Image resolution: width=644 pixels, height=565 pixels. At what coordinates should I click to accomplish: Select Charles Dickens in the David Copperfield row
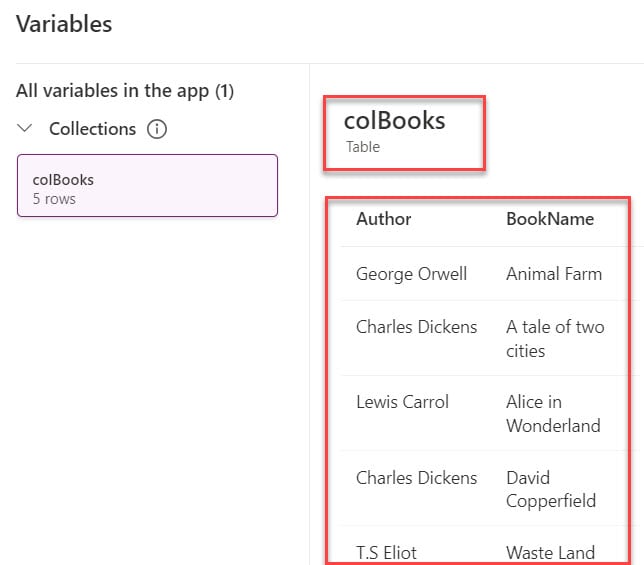pyautogui.click(x=416, y=478)
